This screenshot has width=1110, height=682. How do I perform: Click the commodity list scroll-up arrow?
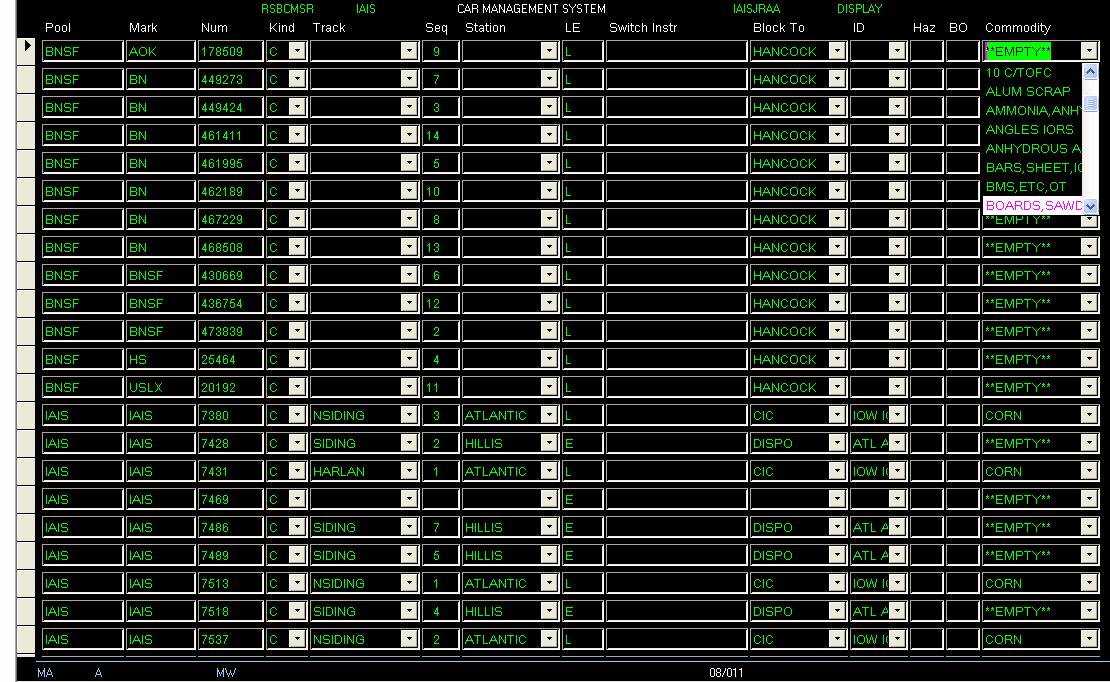[x=1090, y=71]
